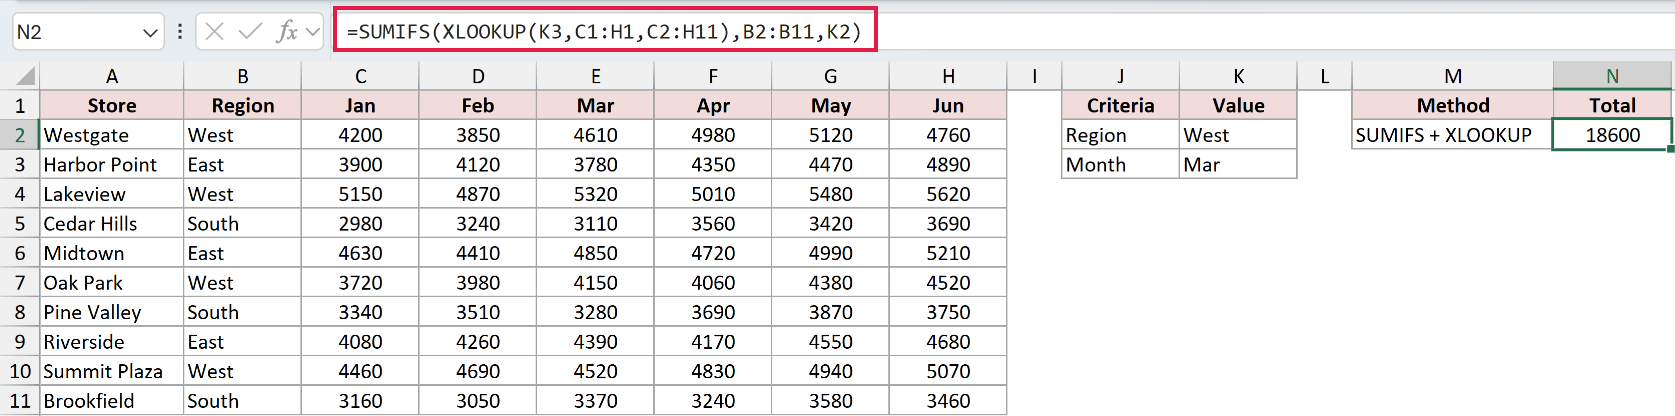Click the Value header cell
Screen dimensions: 1675x416
[1238, 106]
